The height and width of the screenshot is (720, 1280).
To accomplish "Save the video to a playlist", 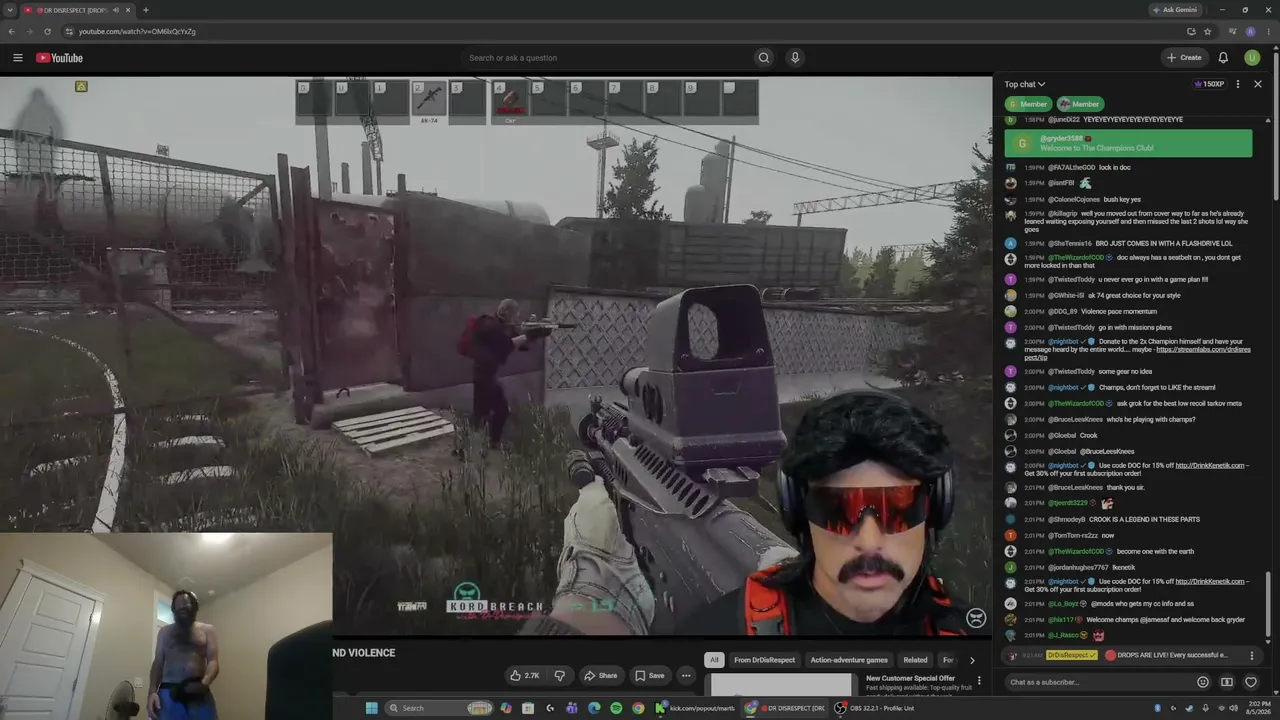I will (649, 675).
